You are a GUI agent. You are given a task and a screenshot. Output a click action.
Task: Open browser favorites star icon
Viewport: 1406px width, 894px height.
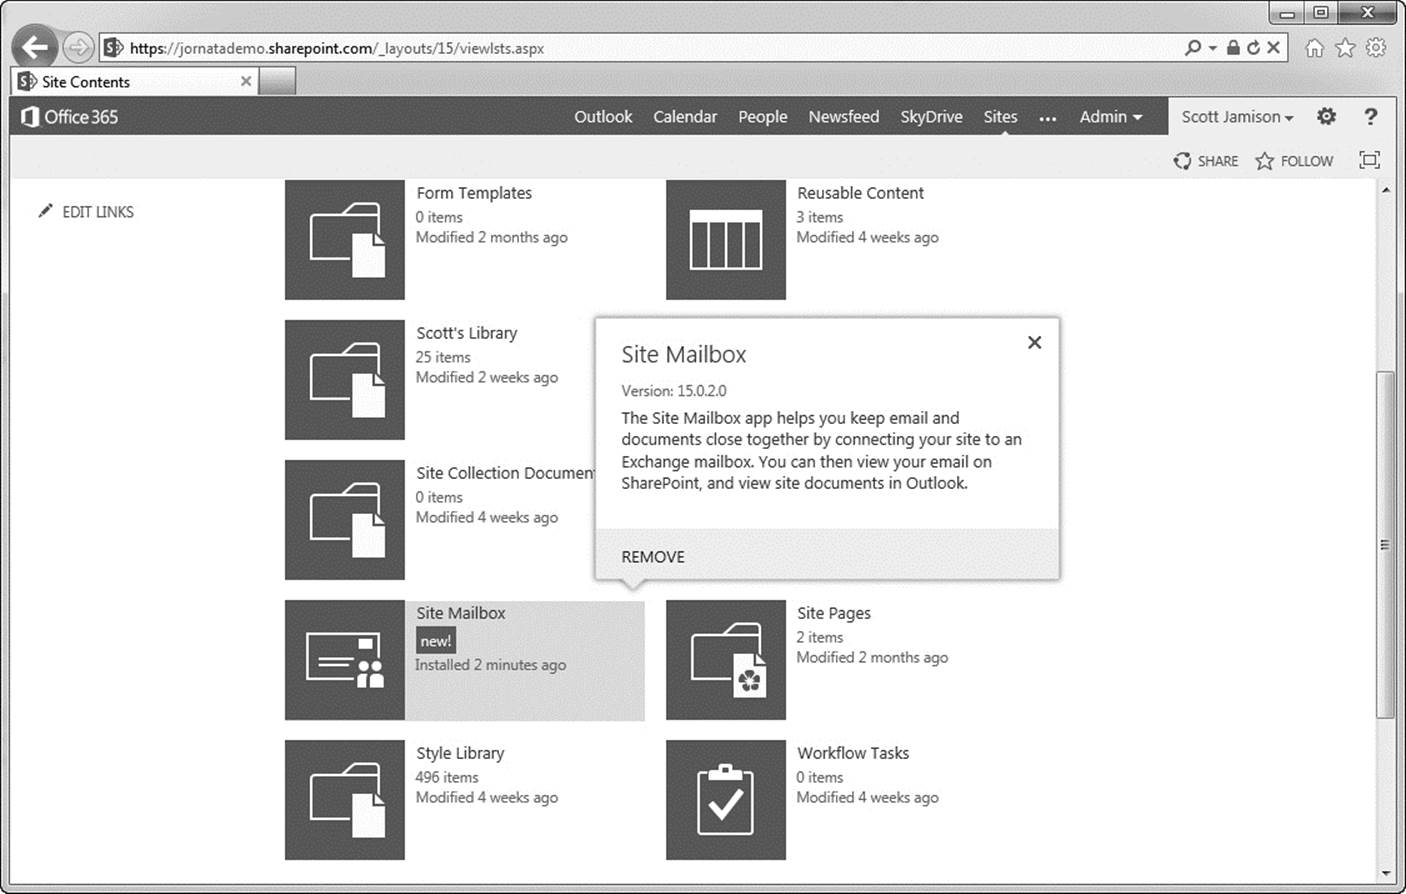pyautogui.click(x=1346, y=47)
